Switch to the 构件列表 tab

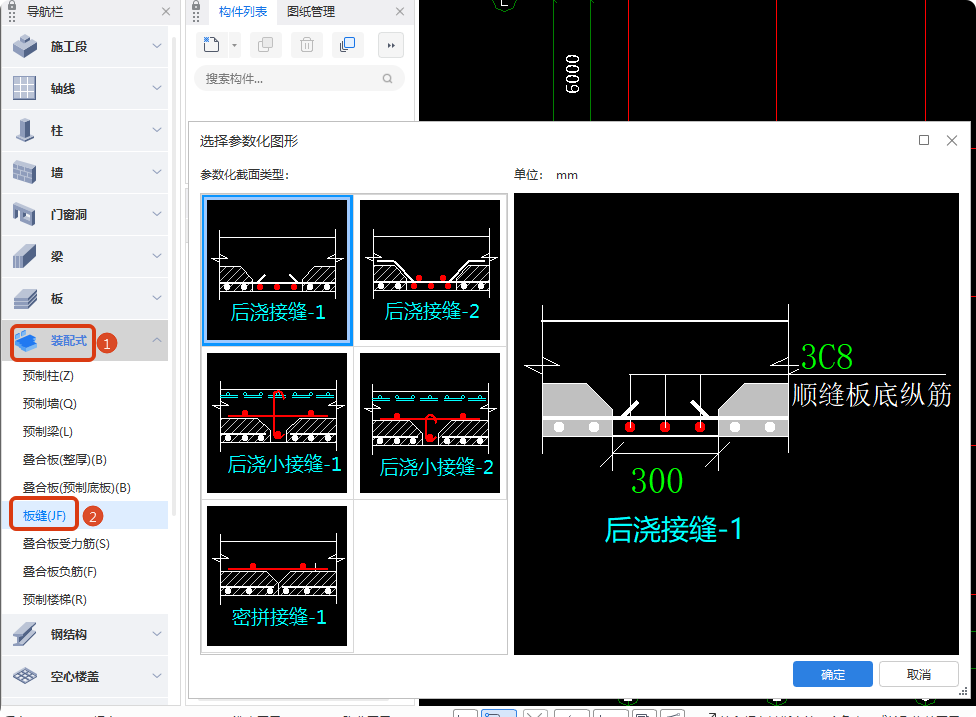tap(243, 11)
